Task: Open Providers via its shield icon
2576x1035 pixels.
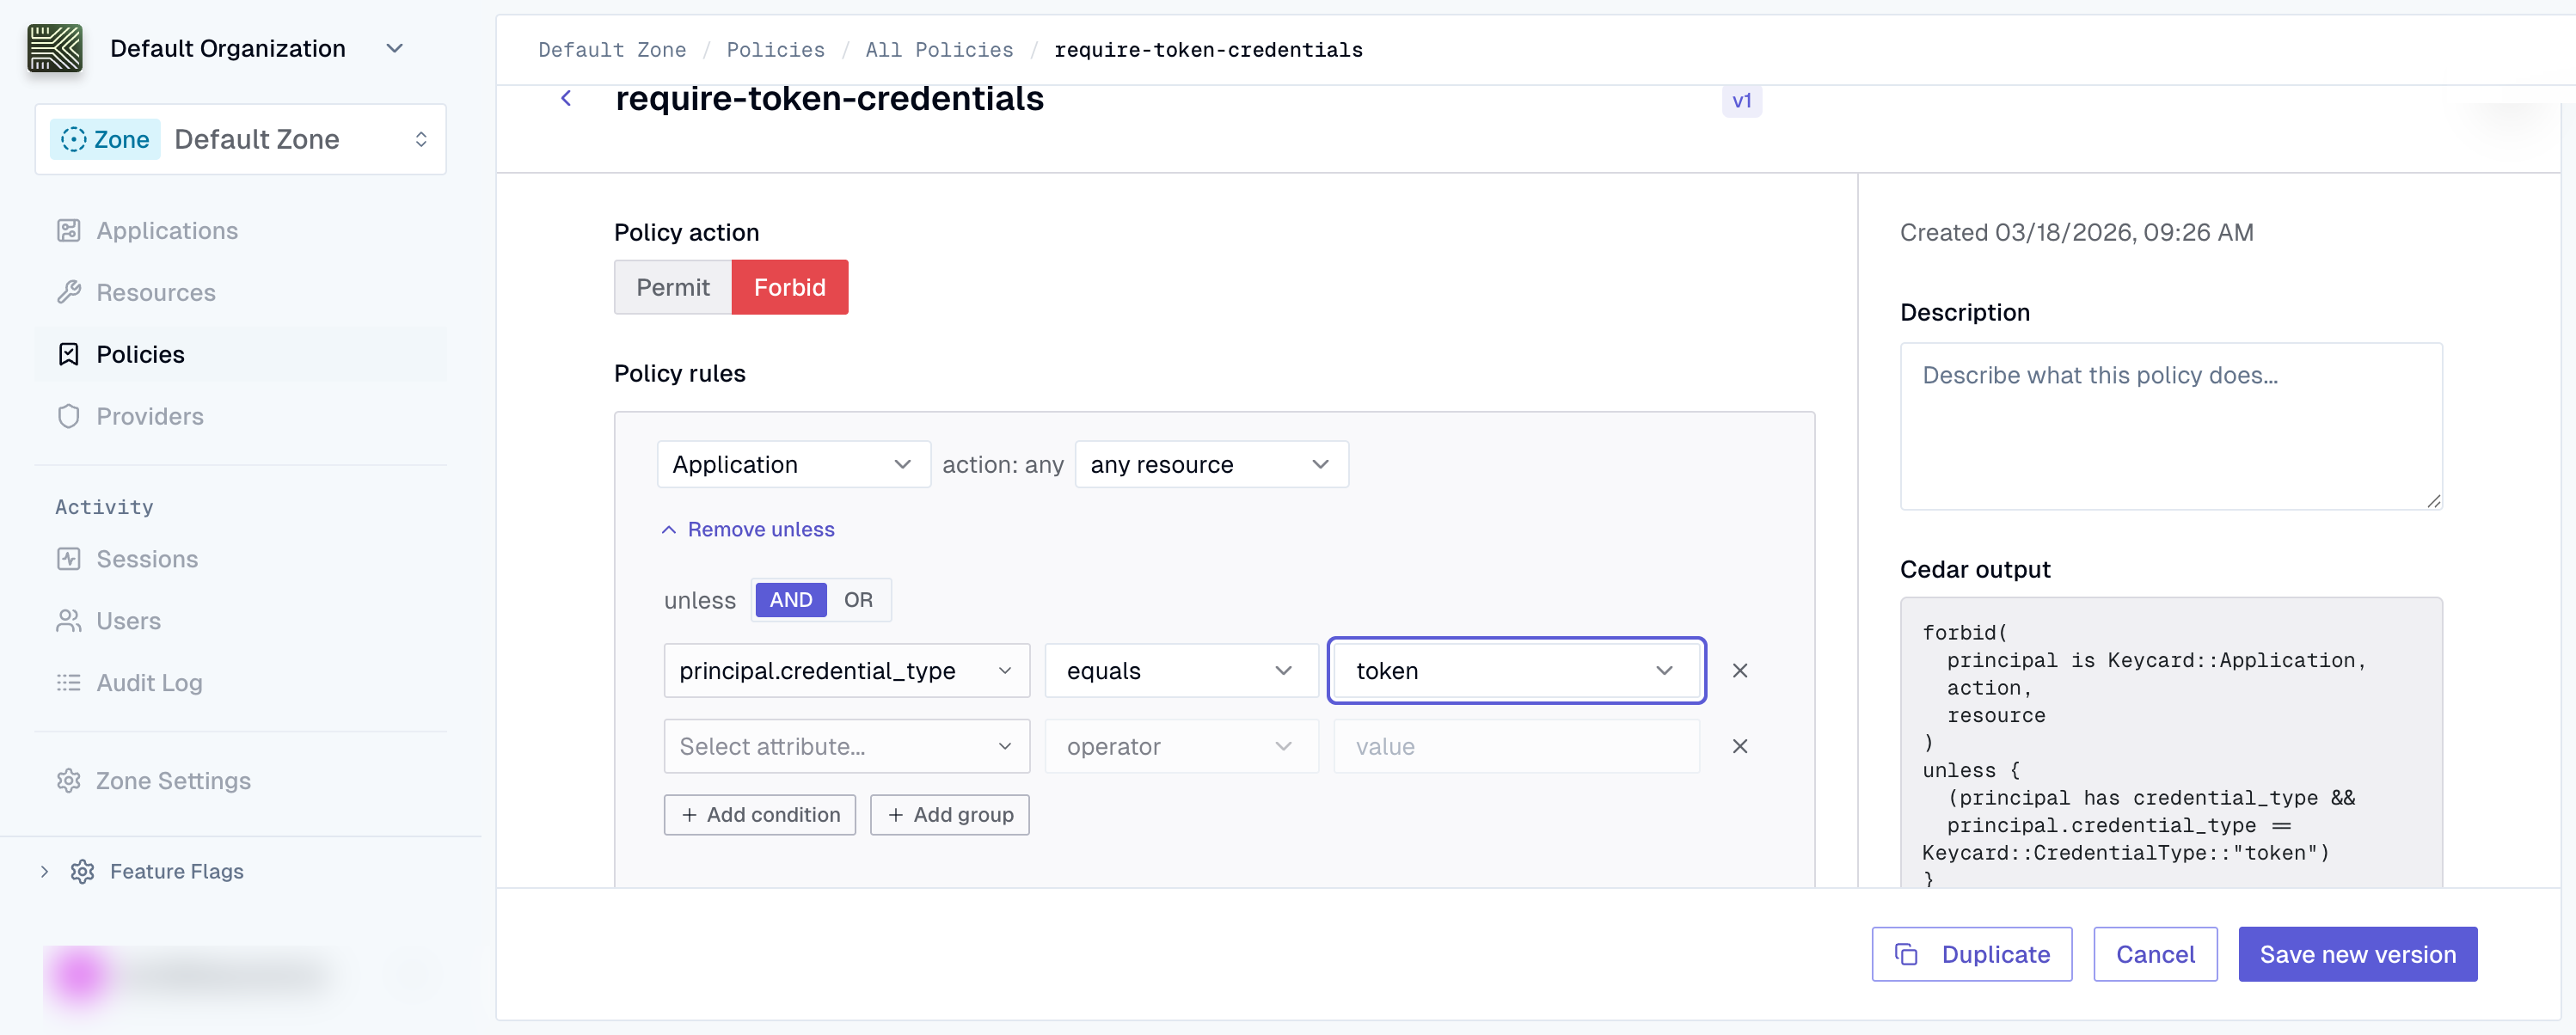Action: (68, 416)
